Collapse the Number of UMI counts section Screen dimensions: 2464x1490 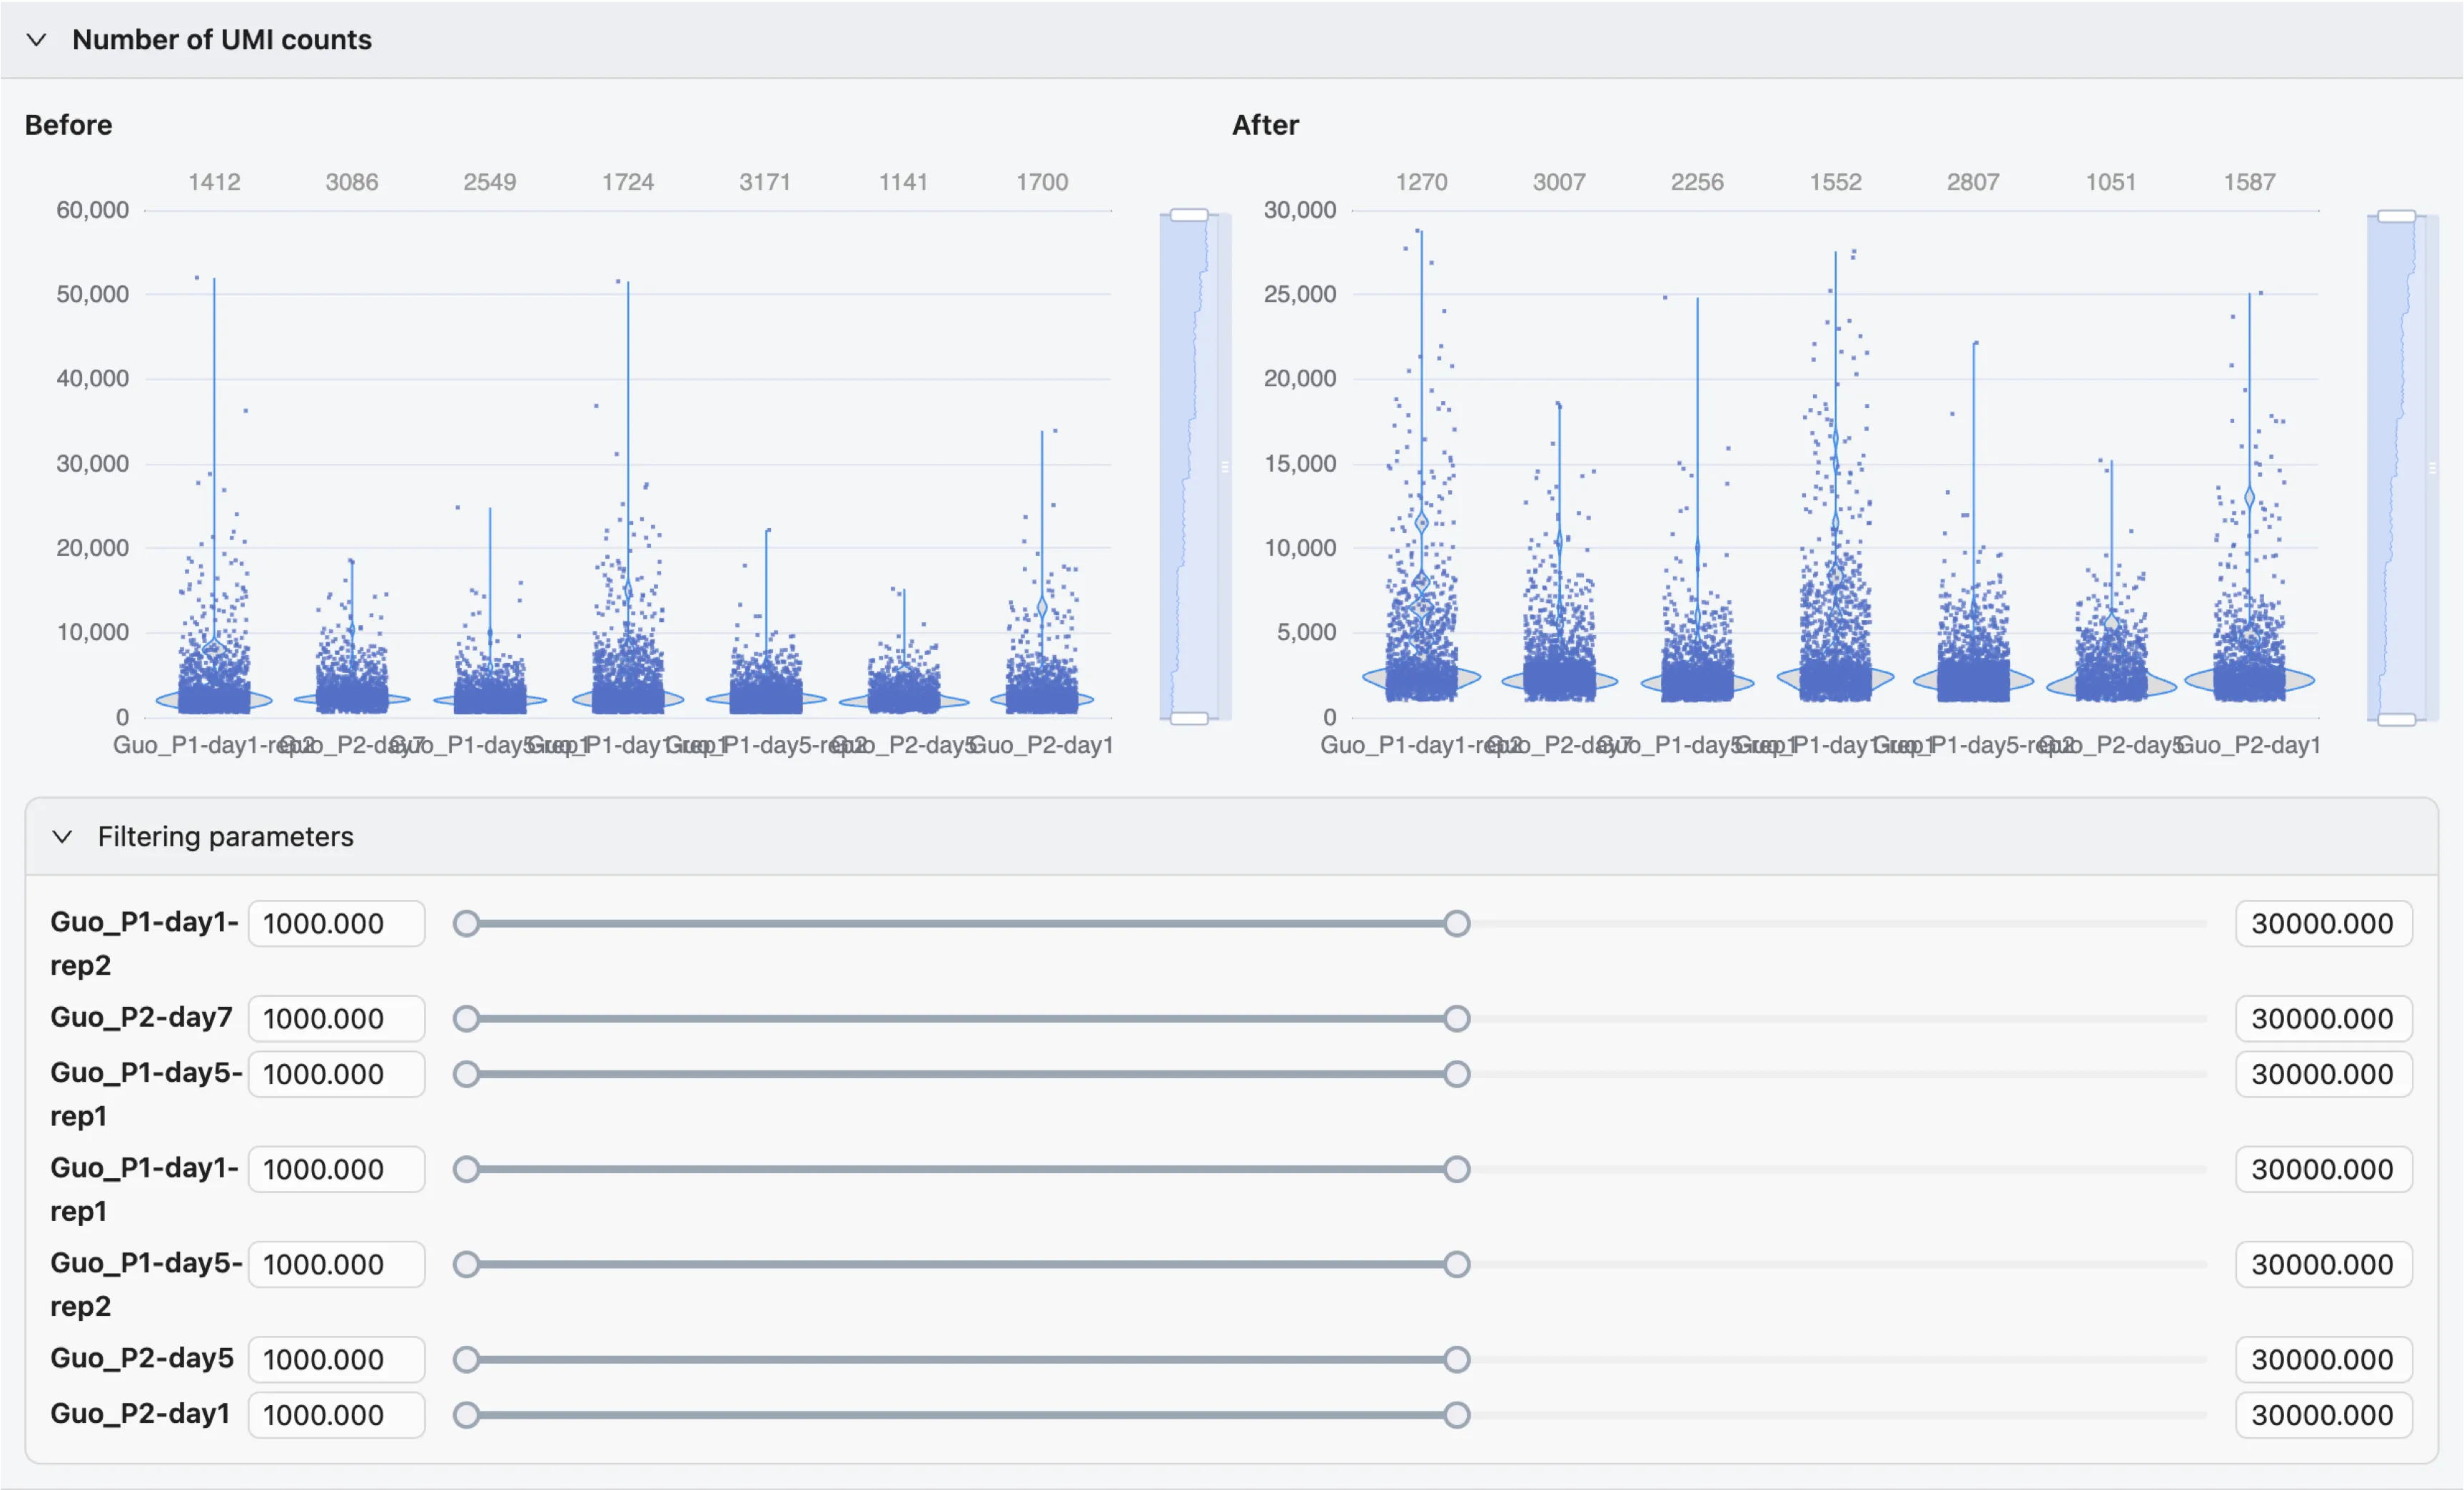click(x=36, y=40)
